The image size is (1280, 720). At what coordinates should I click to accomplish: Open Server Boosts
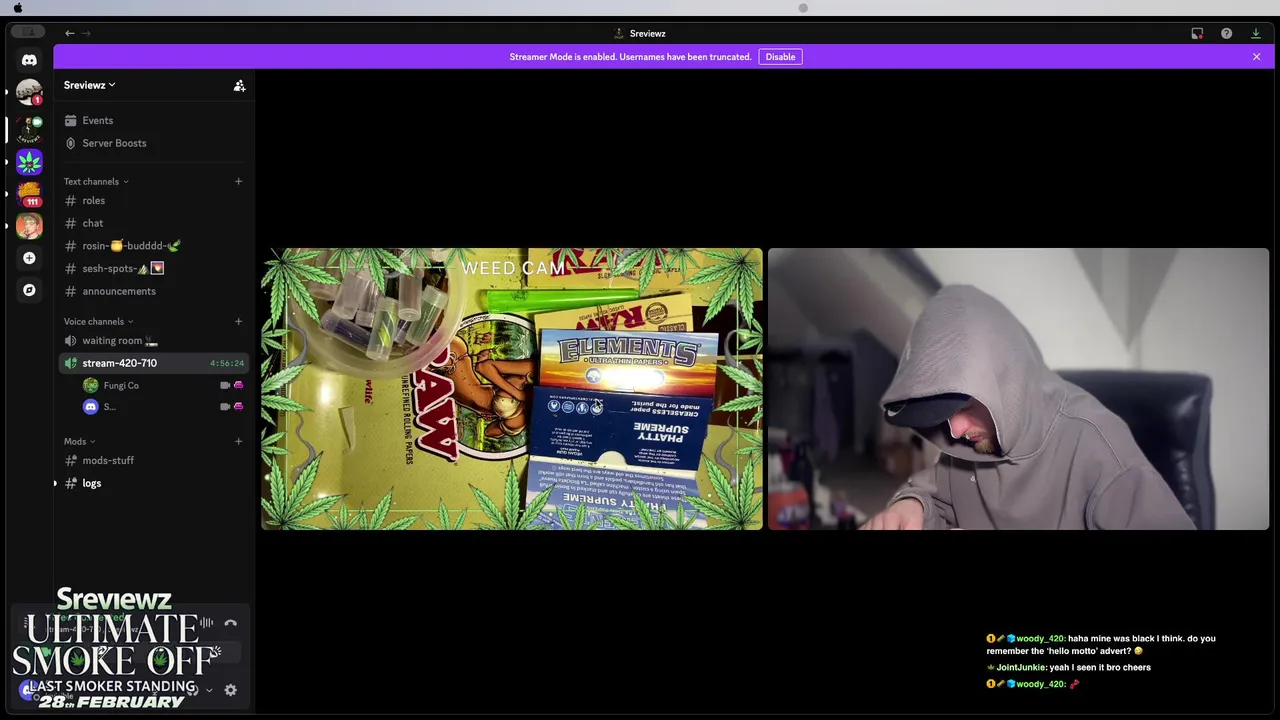(154, 143)
